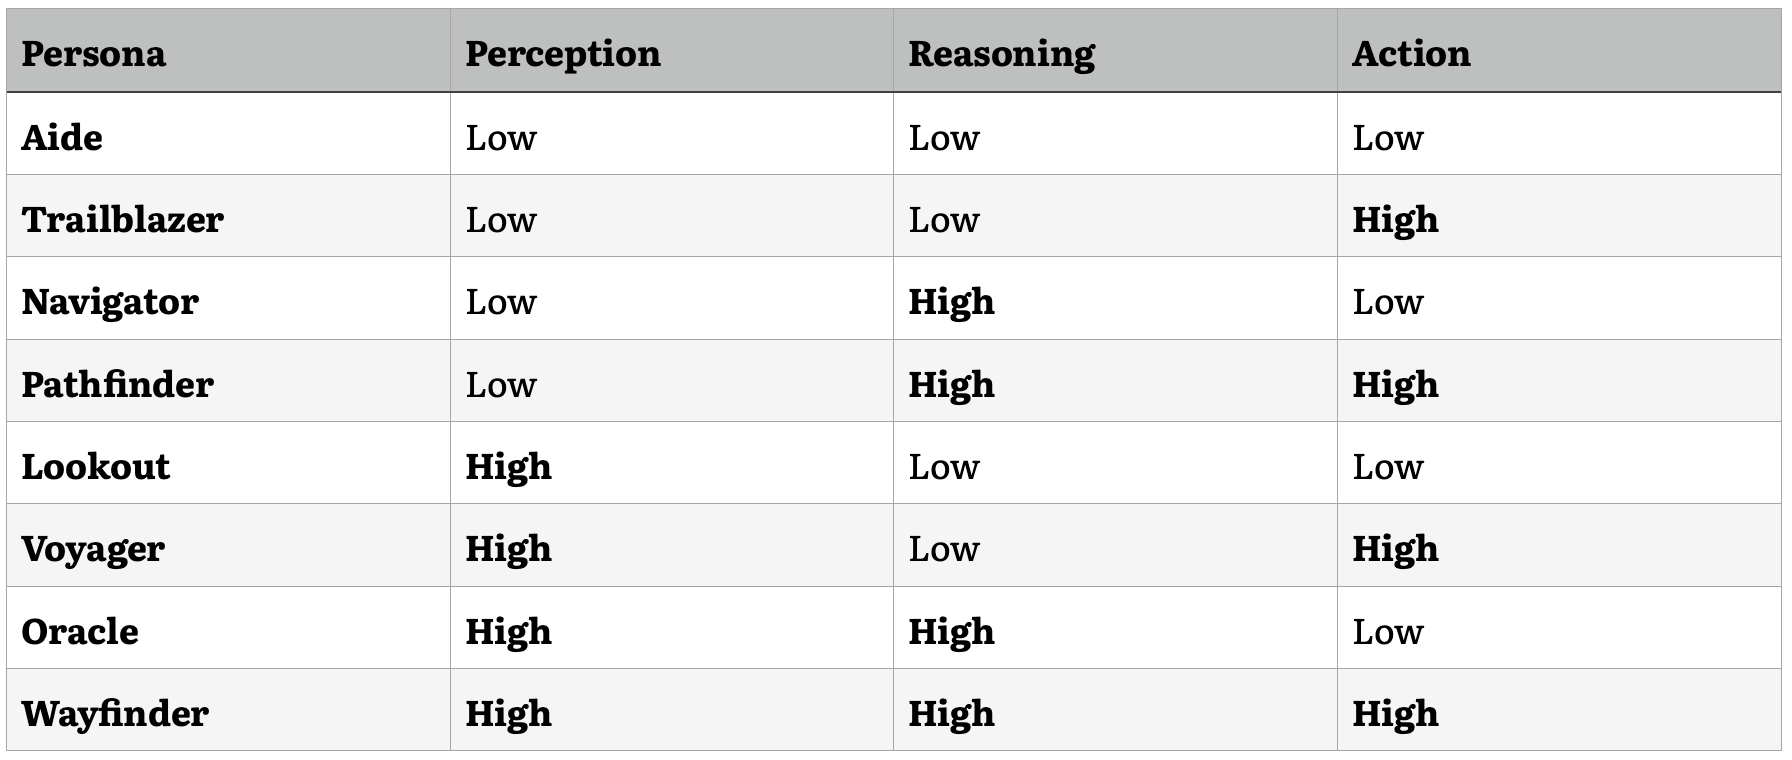1792x760 pixels.
Task: Select the Trailblazer persona name cell
Action: point(122,219)
